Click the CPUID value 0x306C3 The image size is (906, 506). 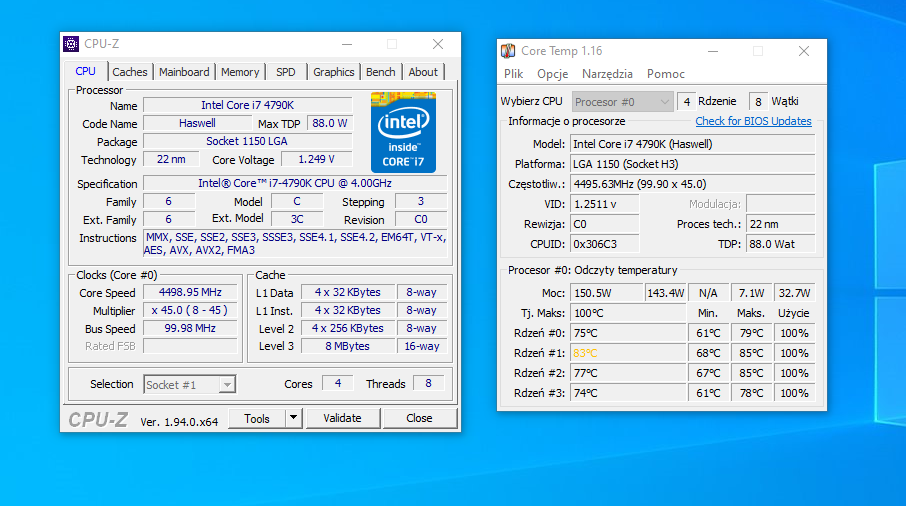click(604, 244)
